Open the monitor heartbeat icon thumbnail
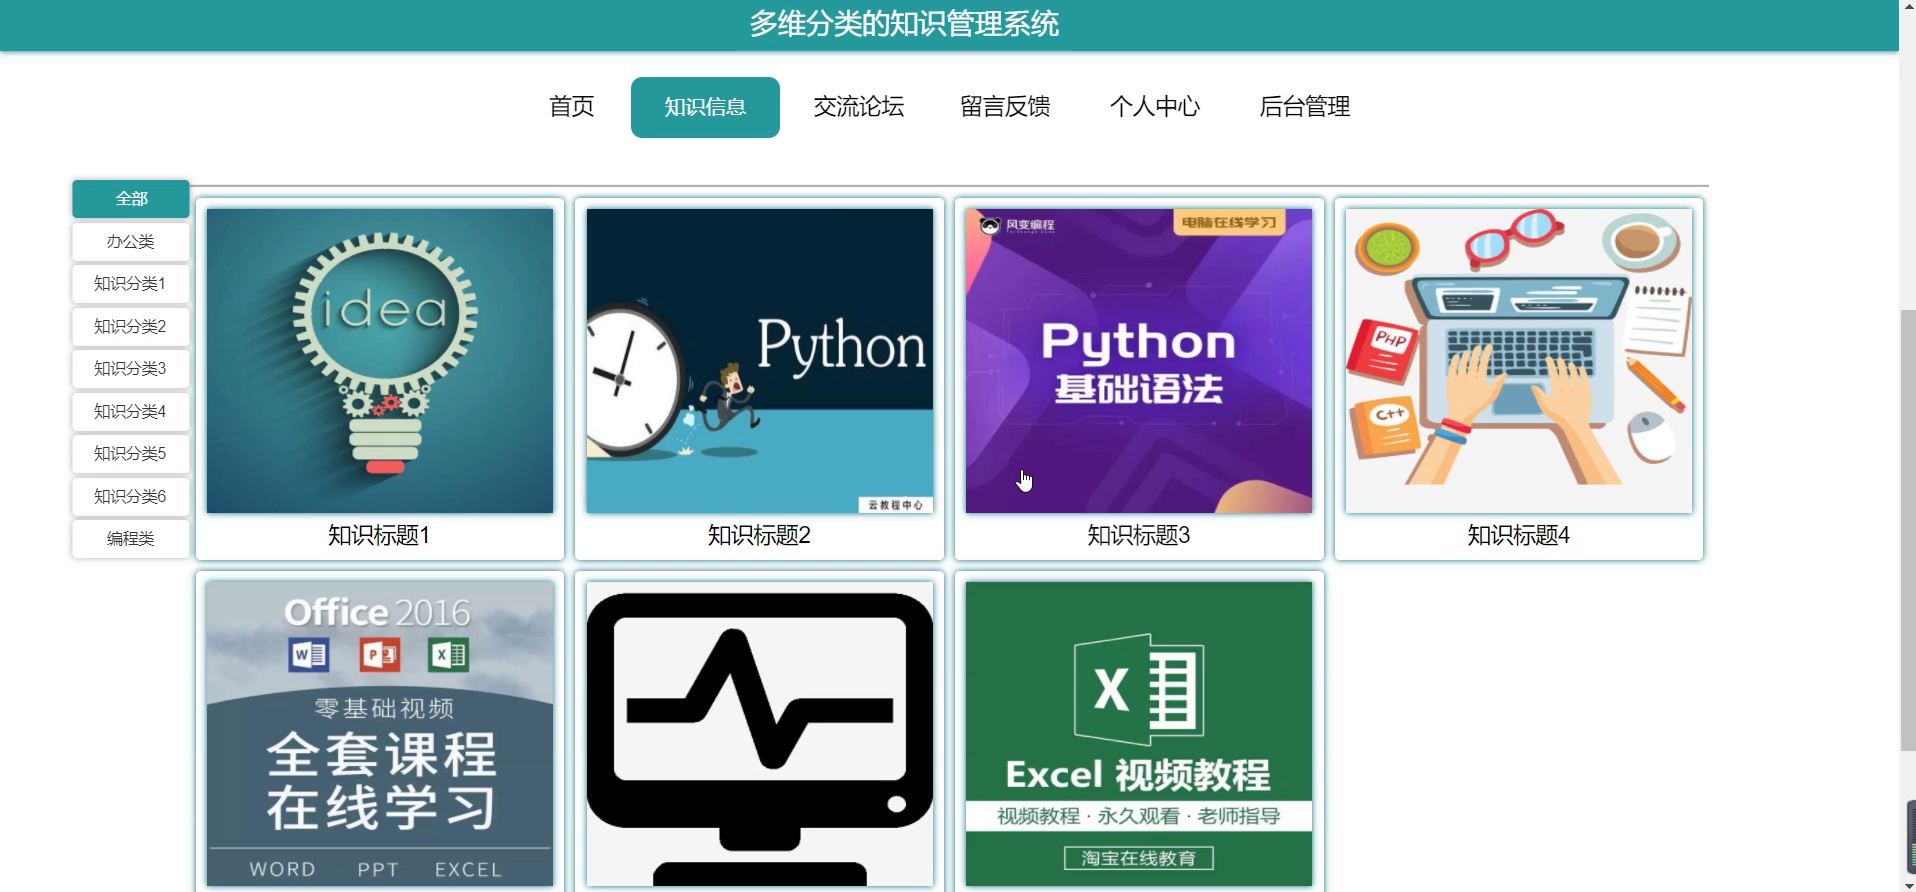 pos(760,734)
